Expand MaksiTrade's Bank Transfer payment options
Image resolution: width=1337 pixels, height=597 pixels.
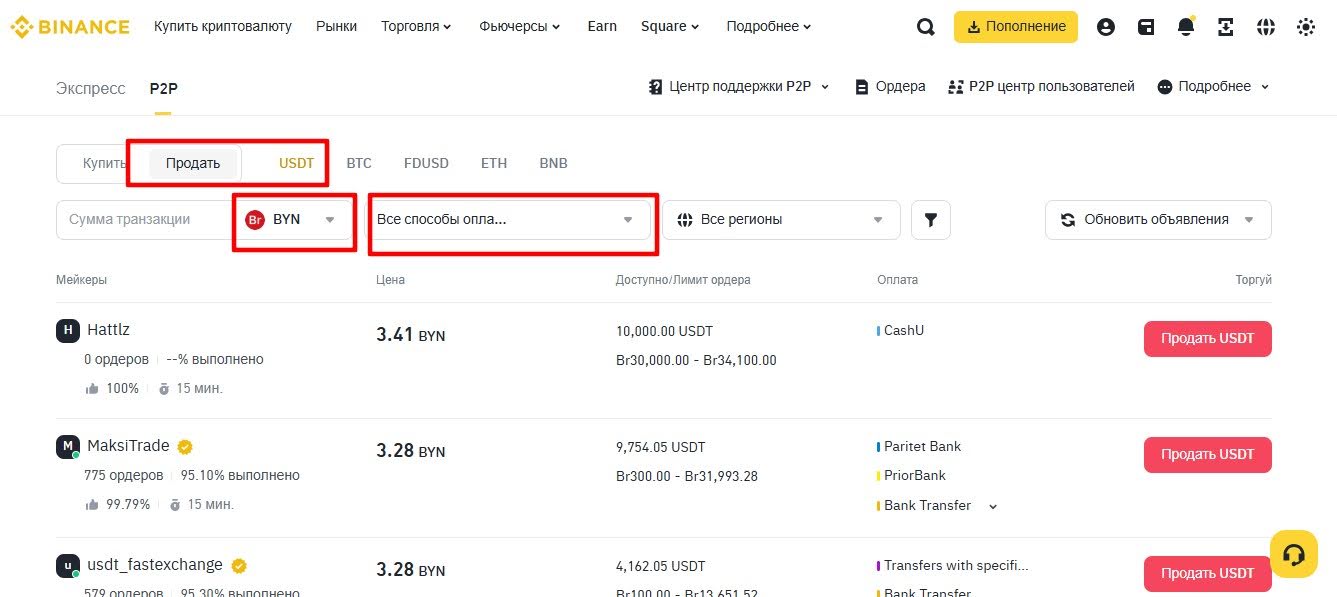pyautogui.click(x=991, y=506)
